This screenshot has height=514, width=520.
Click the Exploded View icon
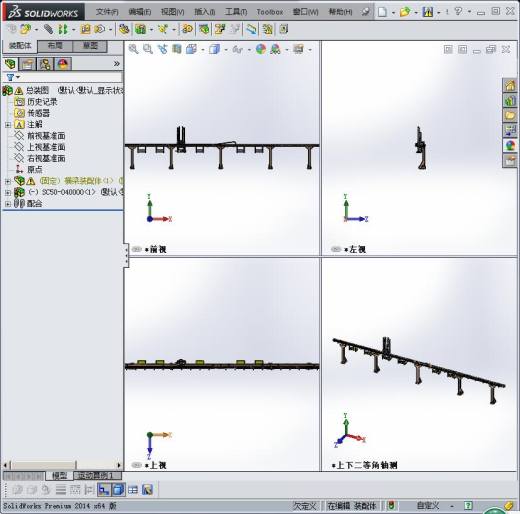tap(220, 29)
